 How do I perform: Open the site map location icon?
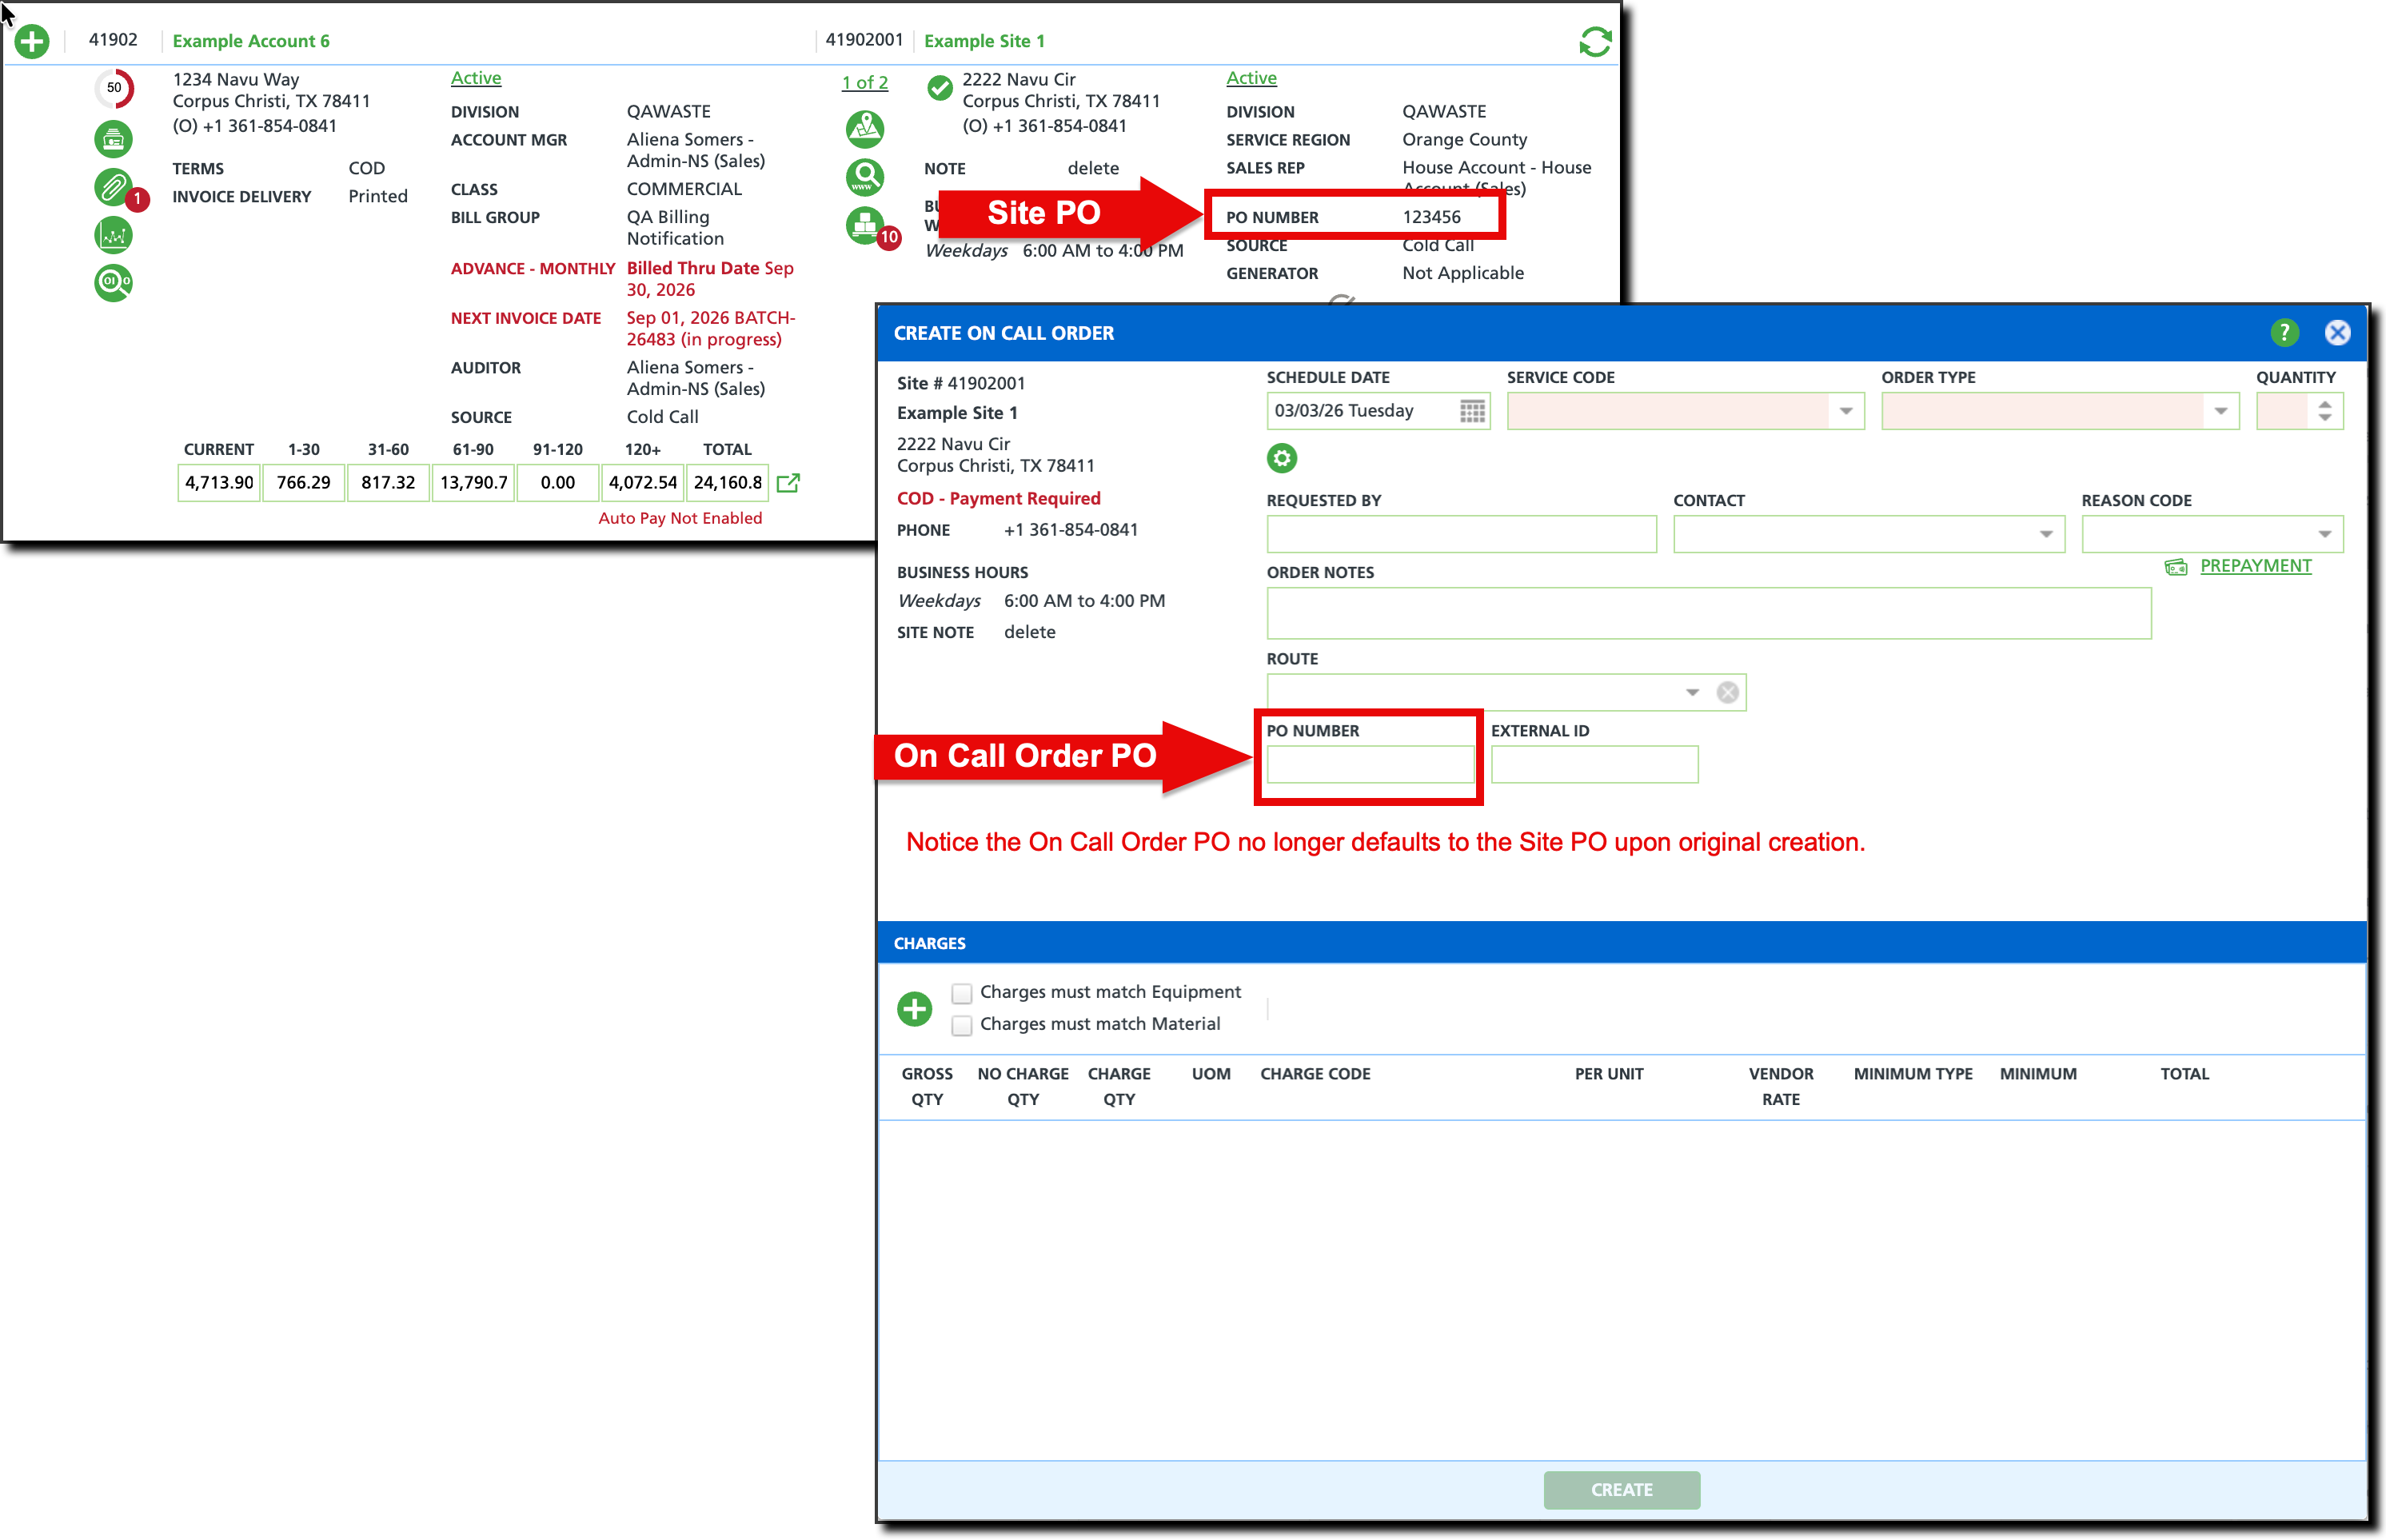coord(864,128)
